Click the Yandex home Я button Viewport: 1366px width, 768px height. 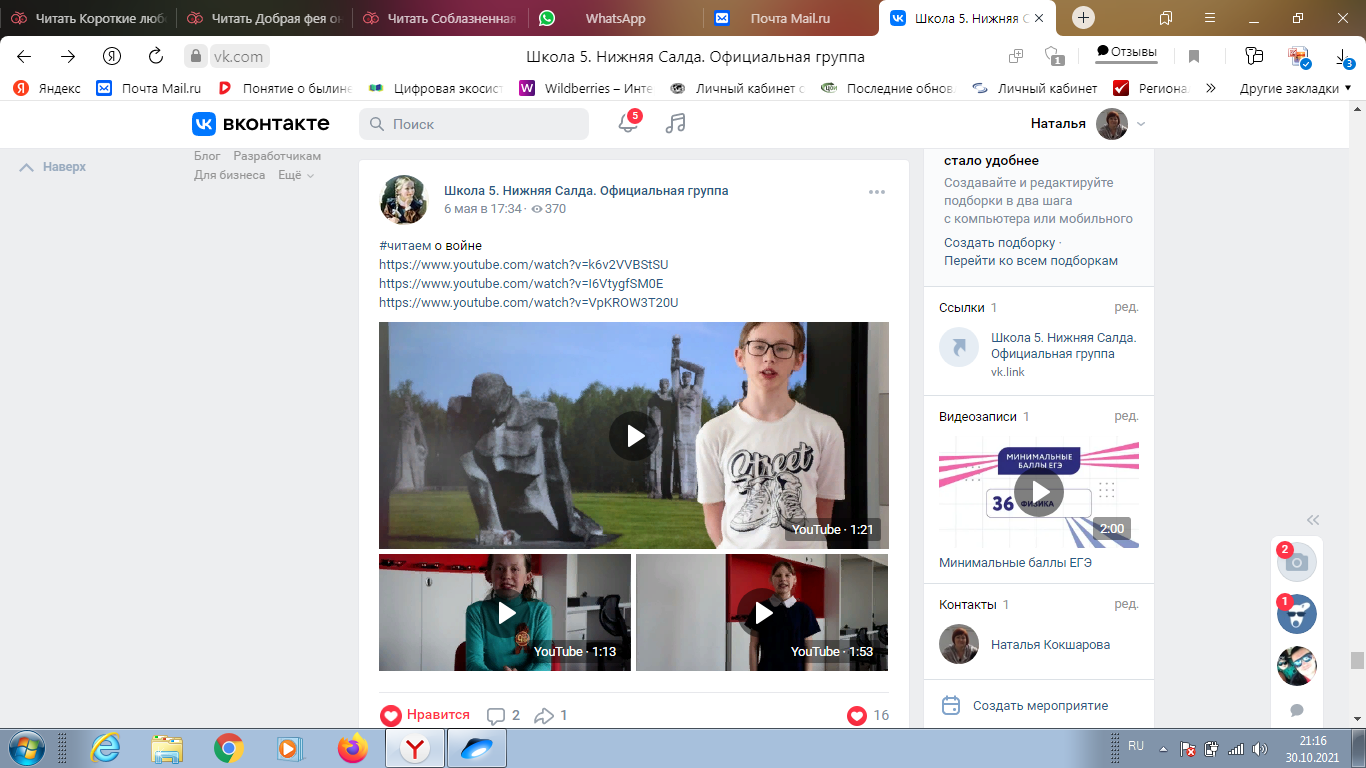click(x=112, y=57)
